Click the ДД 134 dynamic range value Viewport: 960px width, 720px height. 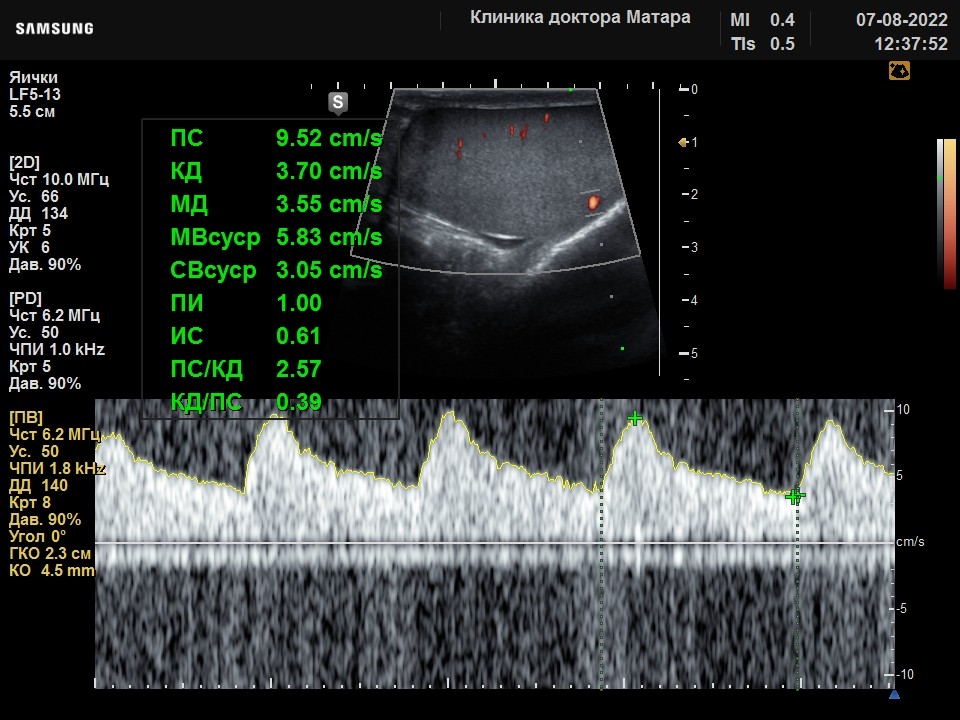[38, 214]
